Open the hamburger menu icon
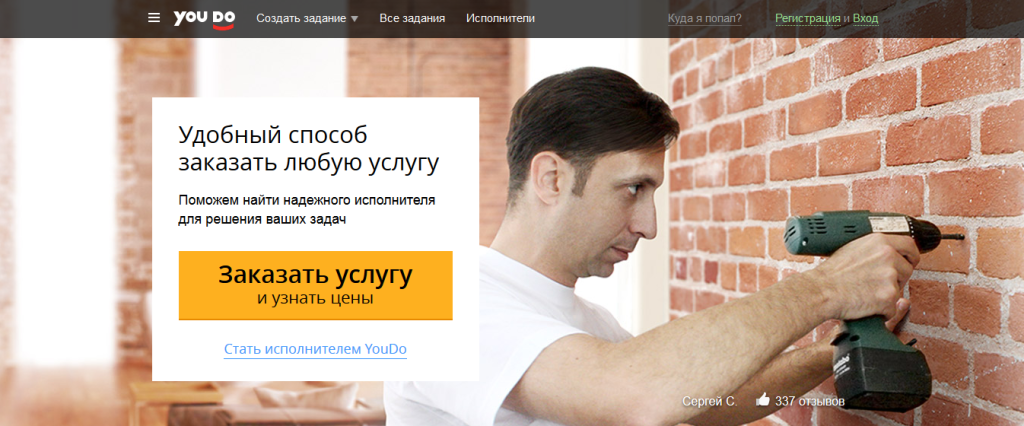Image resolution: width=1024 pixels, height=426 pixels. [154, 18]
